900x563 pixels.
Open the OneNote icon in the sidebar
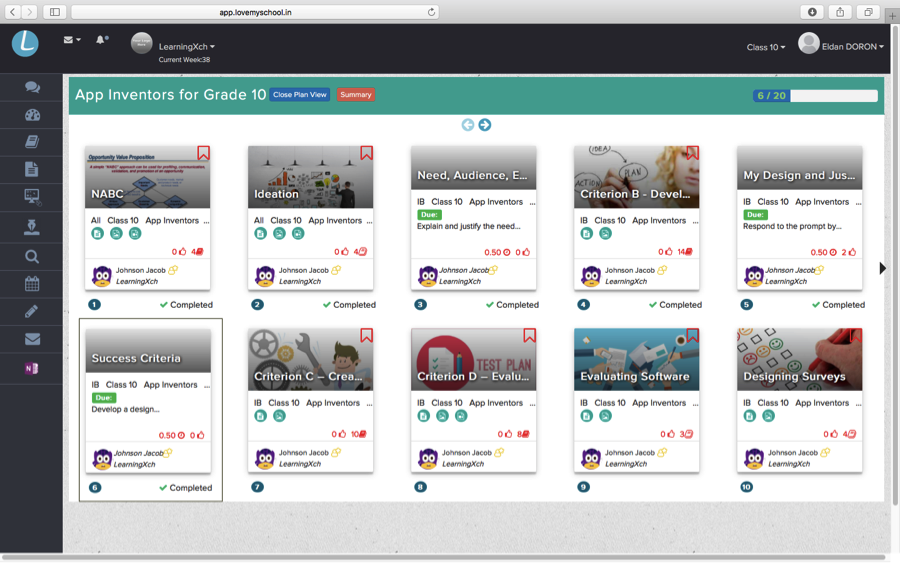pyautogui.click(x=32, y=368)
